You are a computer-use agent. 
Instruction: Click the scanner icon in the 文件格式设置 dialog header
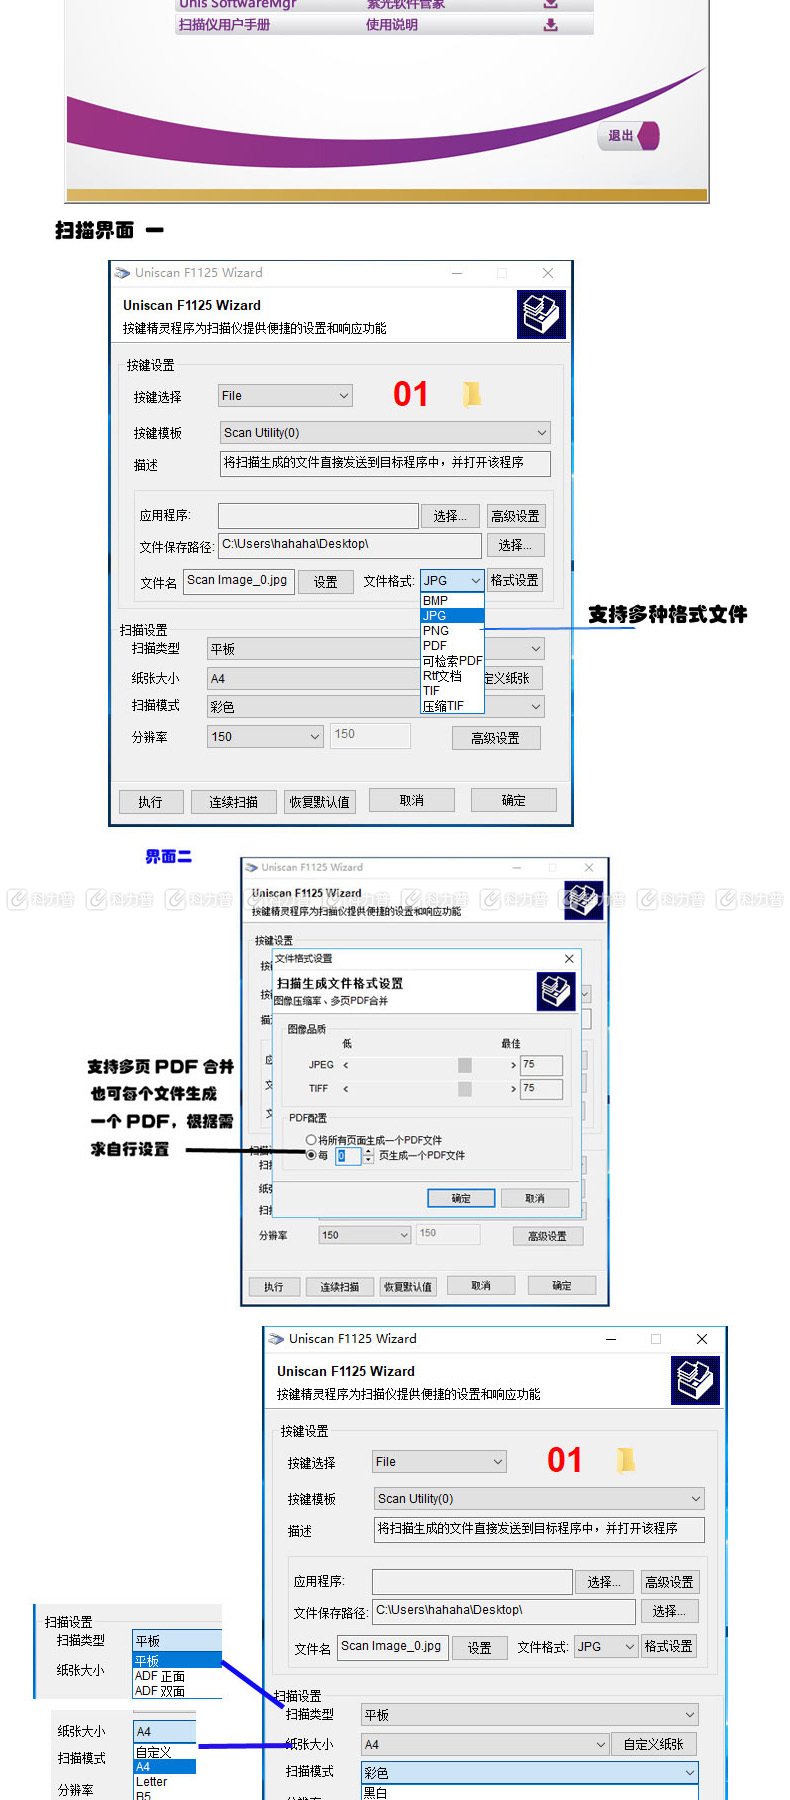point(555,991)
